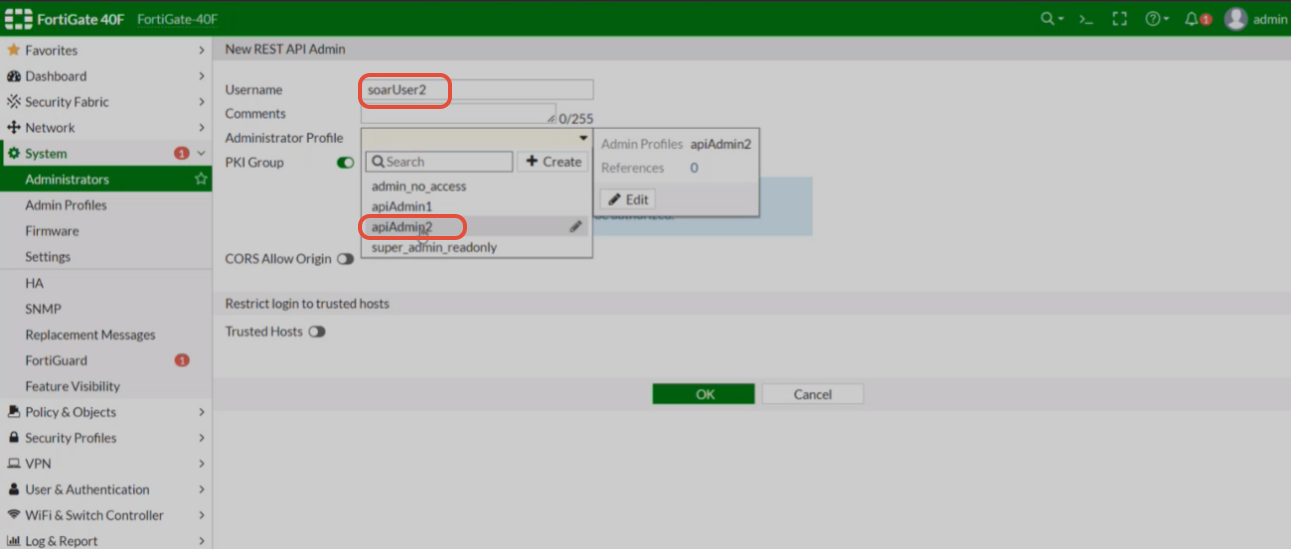
Task: Select super_admin_readonly profile
Action: point(477,247)
